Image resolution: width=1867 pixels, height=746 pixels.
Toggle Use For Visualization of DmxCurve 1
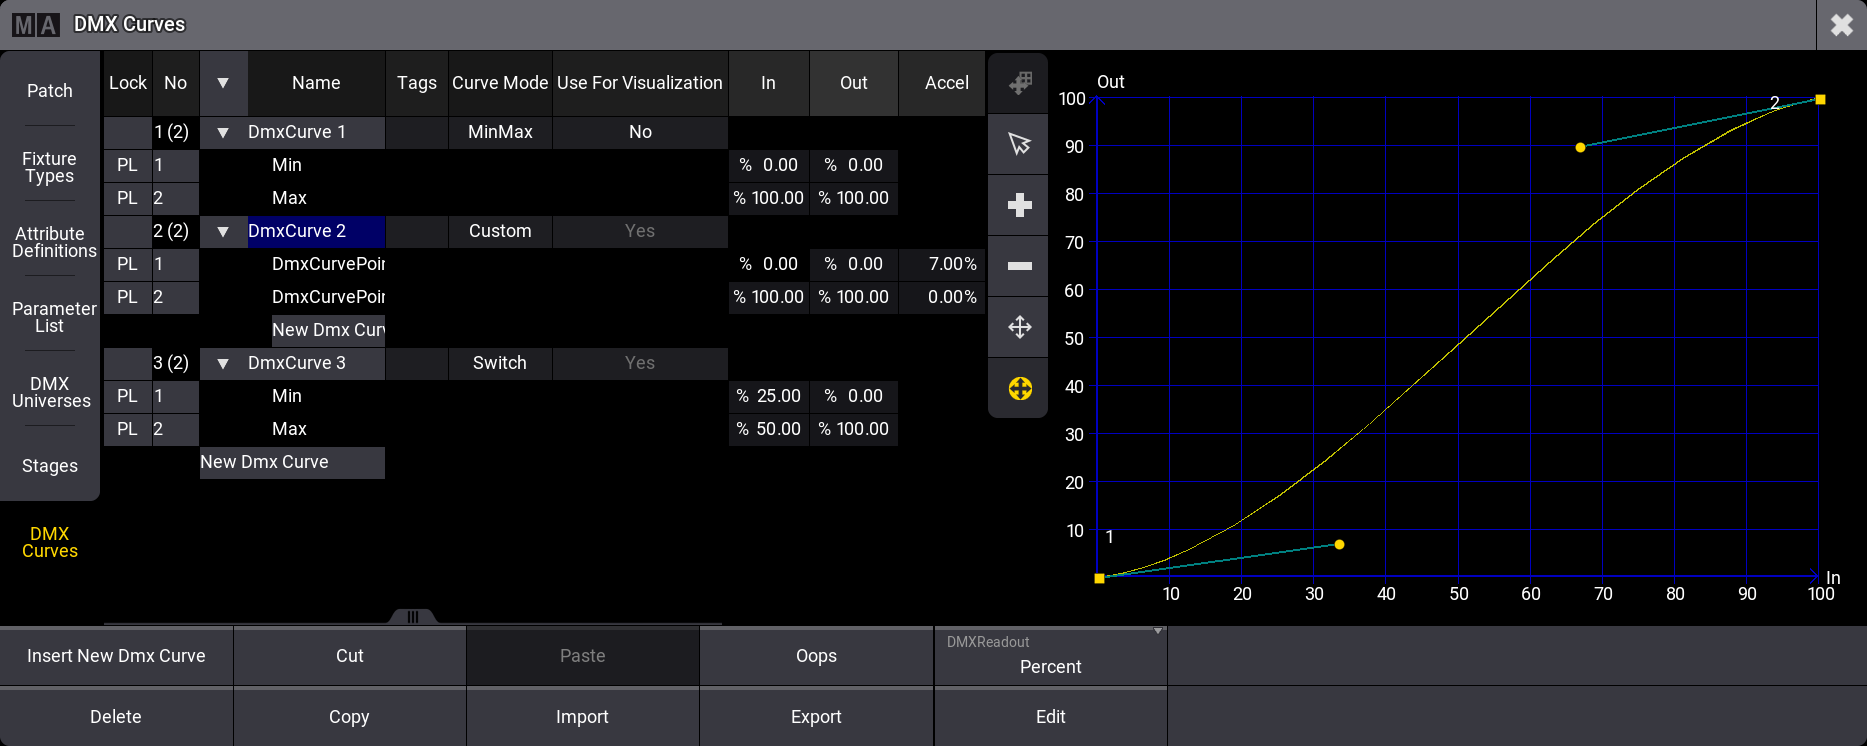tap(640, 132)
